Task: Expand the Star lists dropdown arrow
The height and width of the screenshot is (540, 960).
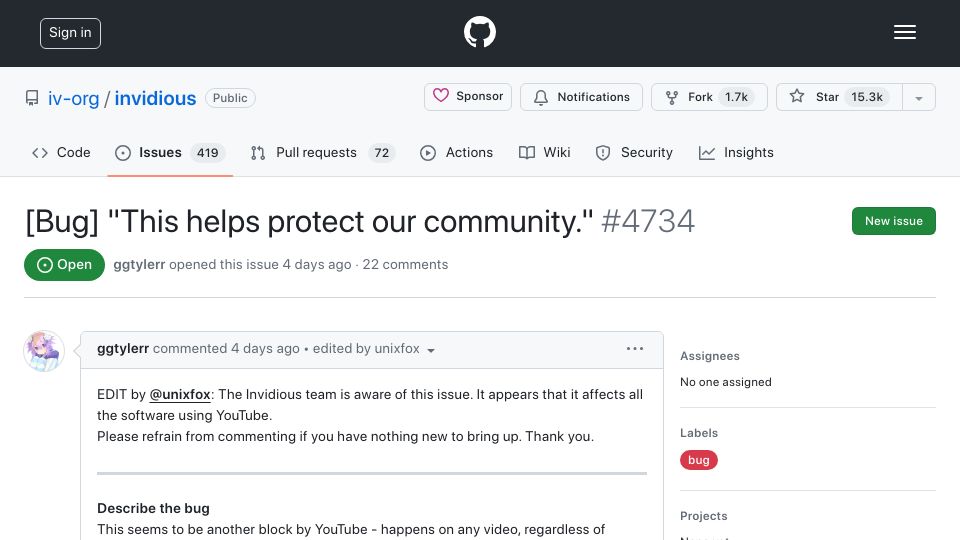Action: click(918, 98)
